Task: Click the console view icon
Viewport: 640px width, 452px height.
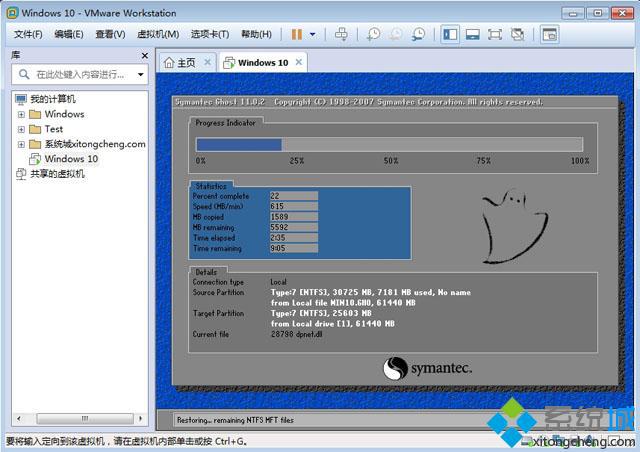Action: coord(550,34)
